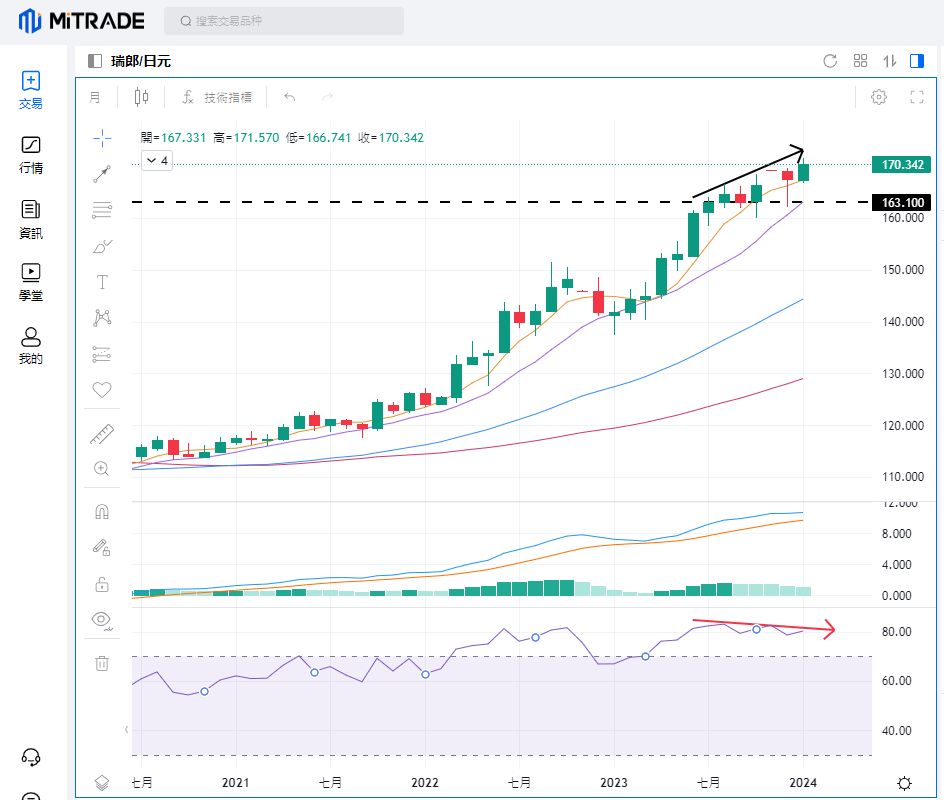
Task: Go to the 行情 market tab
Action: [x=31, y=155]
